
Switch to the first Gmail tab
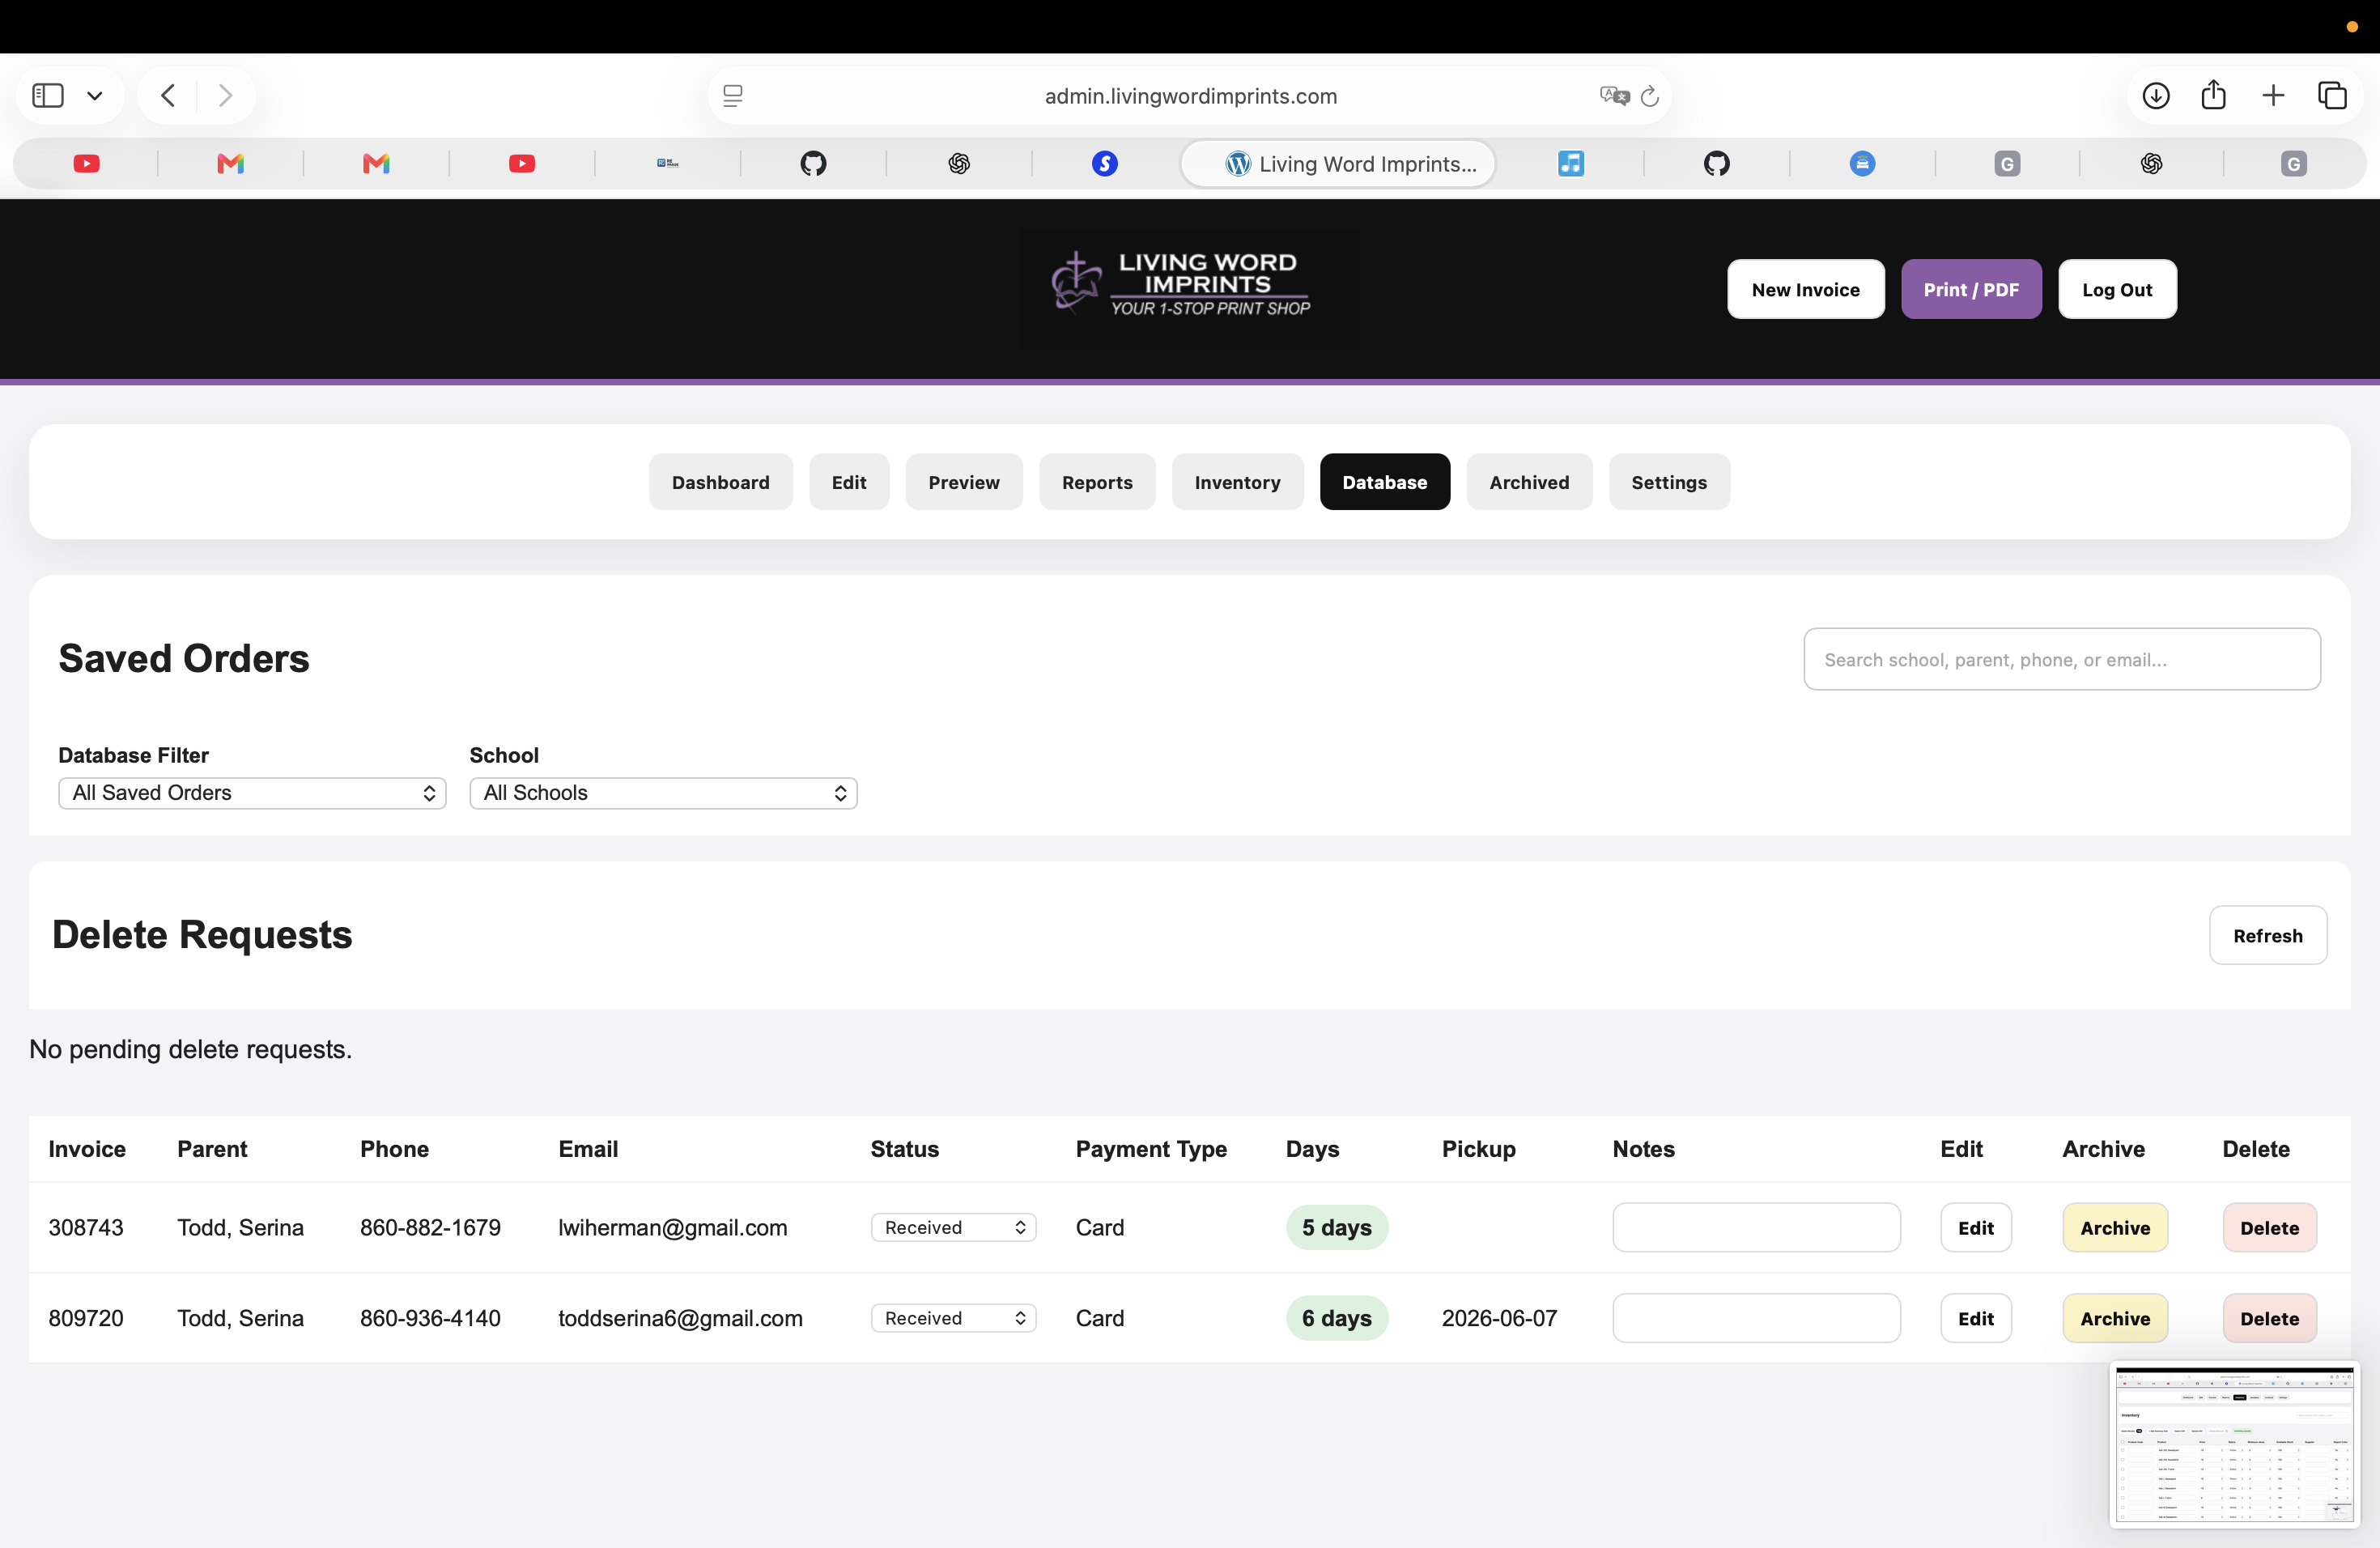pos(231,164)
